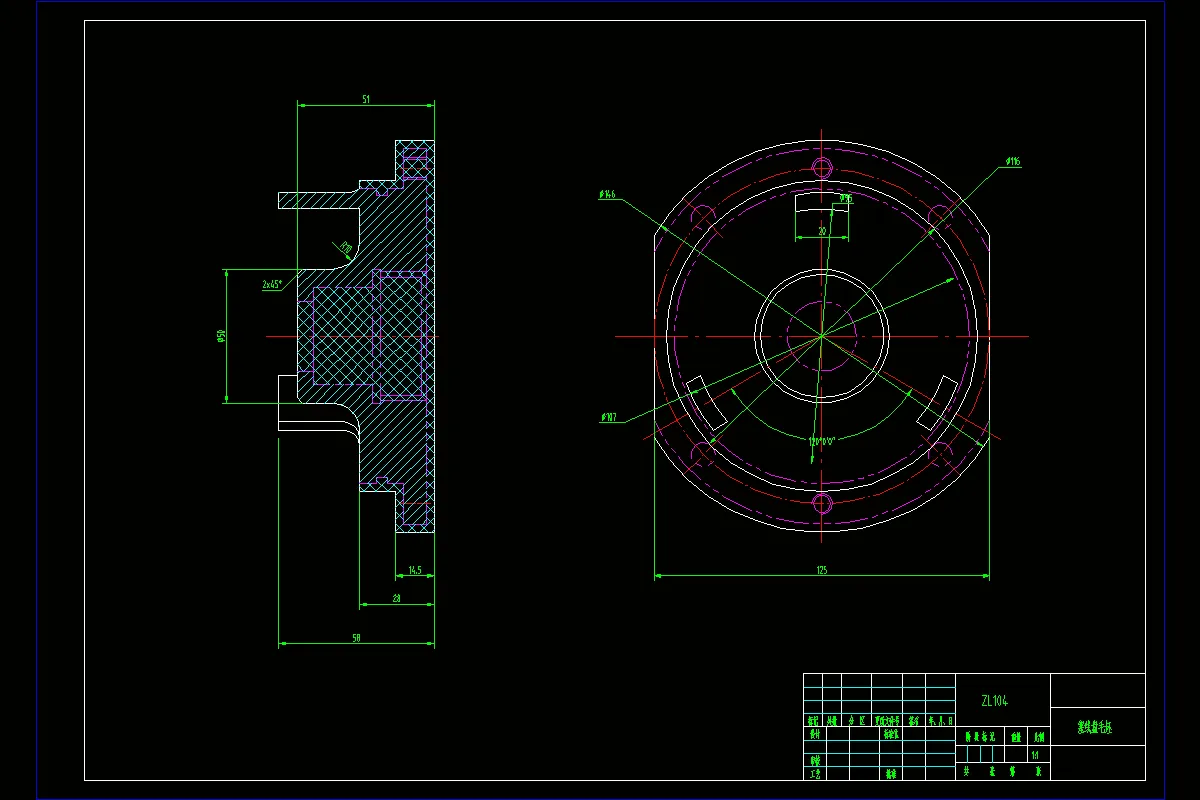
Task: Select the R10 radius annotation on section view
Action: point(345,247)
